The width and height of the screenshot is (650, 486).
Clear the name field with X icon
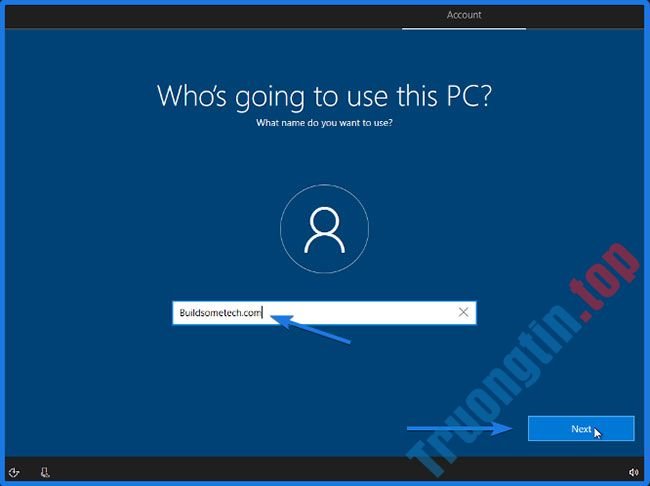point(463,312)
